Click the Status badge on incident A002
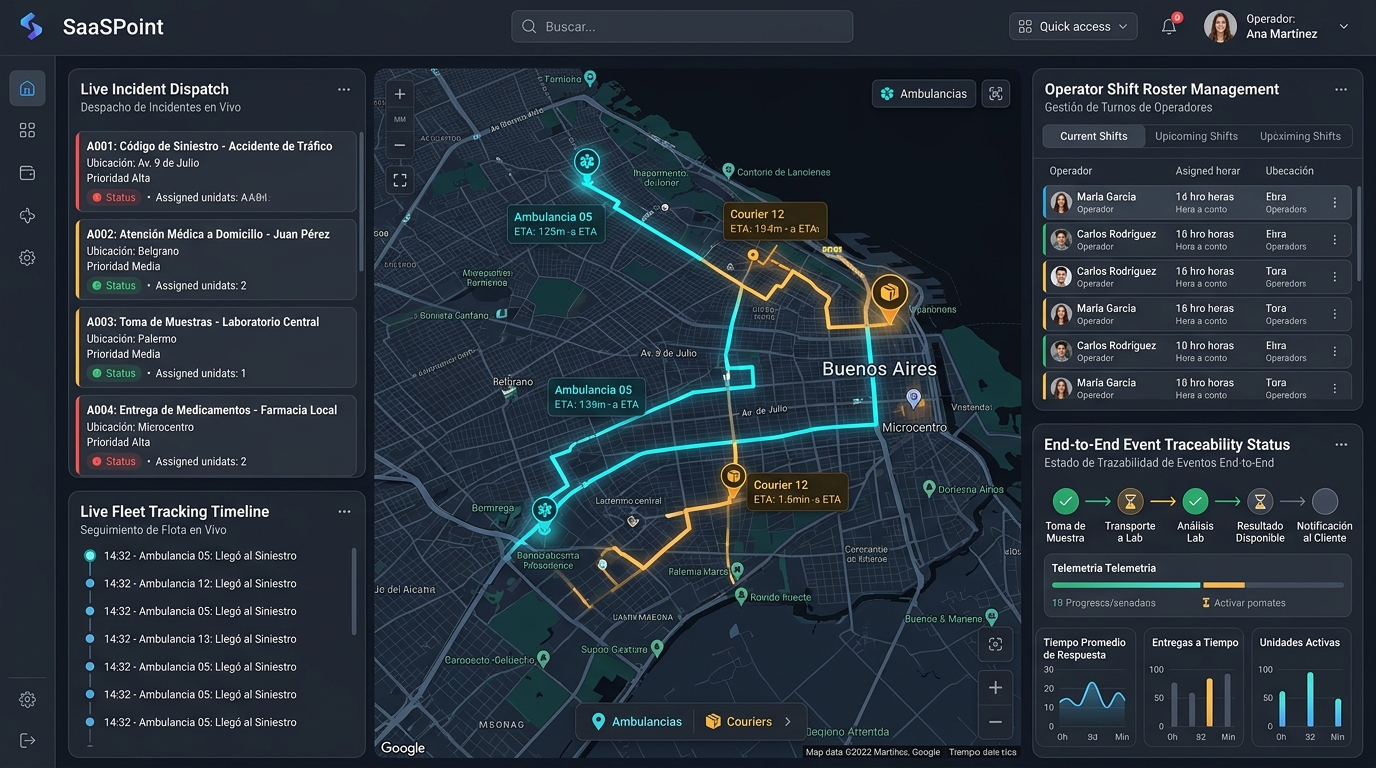The image size is (1376, 768). (113, 285)
